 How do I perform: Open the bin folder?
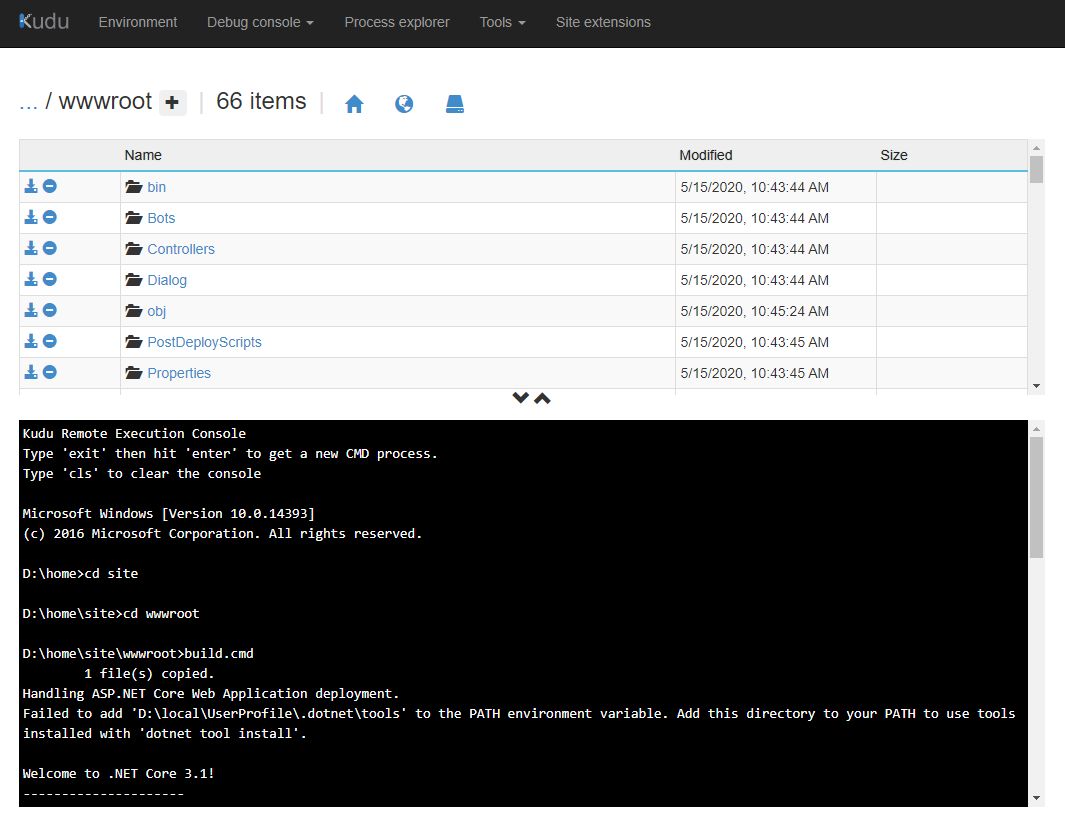tap(156, 187)
